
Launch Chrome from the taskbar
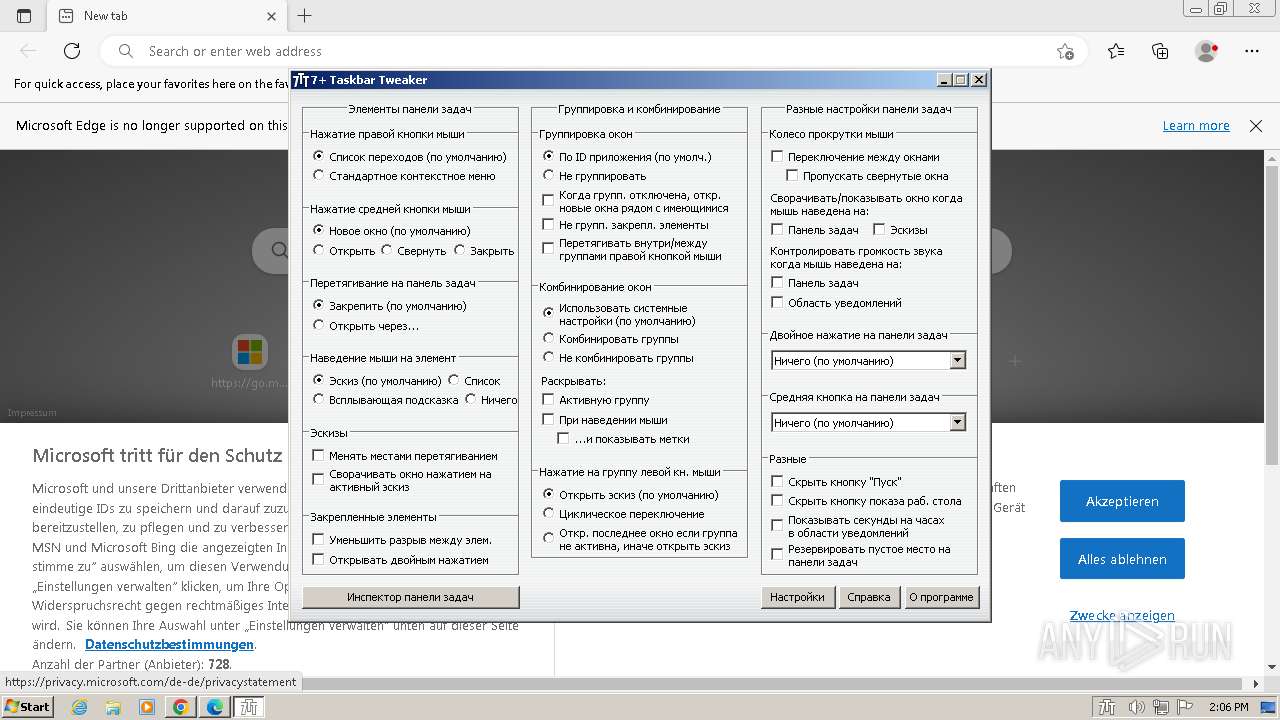[181, 707]
